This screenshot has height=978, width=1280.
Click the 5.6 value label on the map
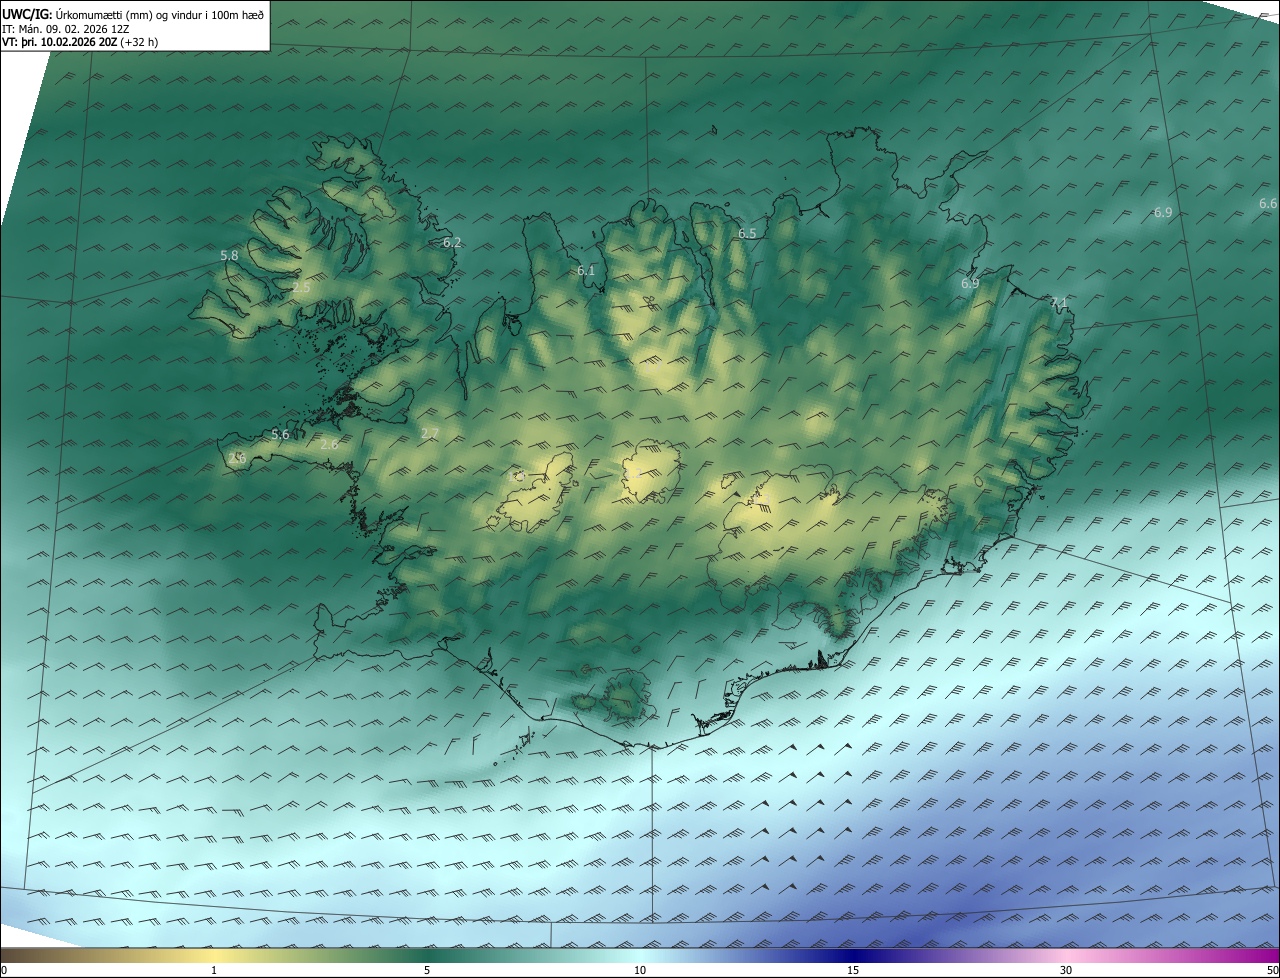coord(280,434)
